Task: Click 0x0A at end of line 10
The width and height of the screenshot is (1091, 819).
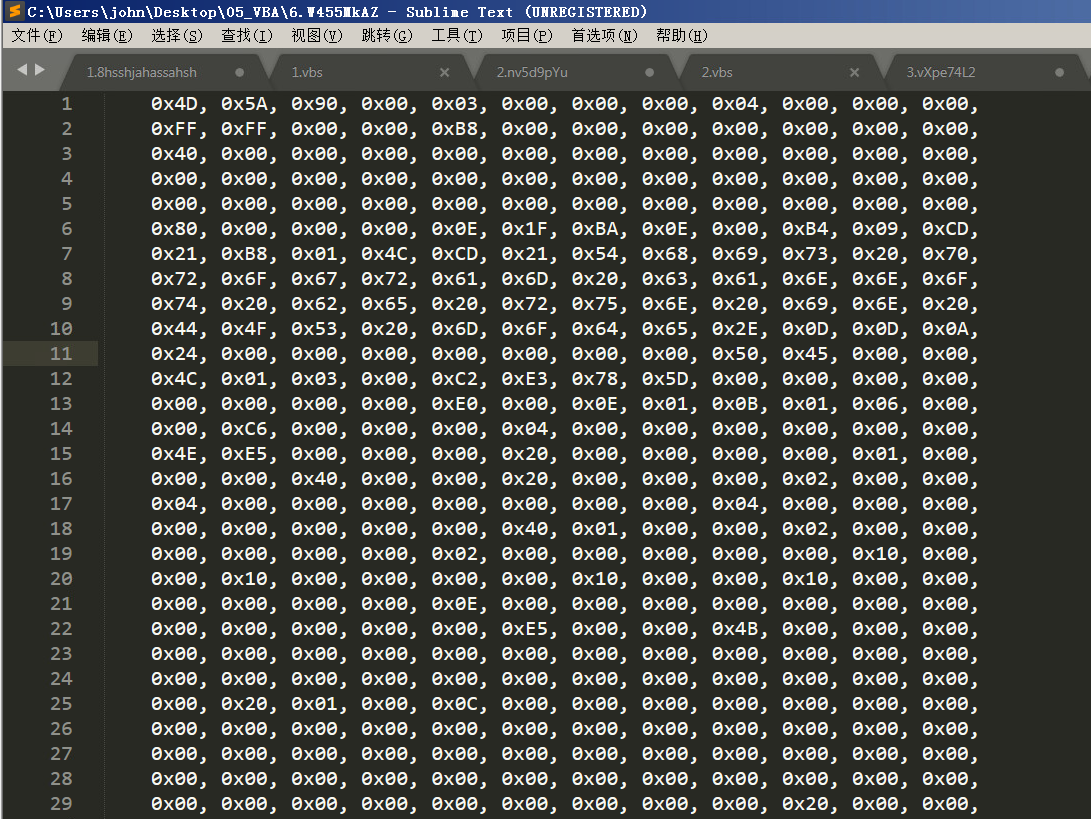Action: (x=946, y=329)
